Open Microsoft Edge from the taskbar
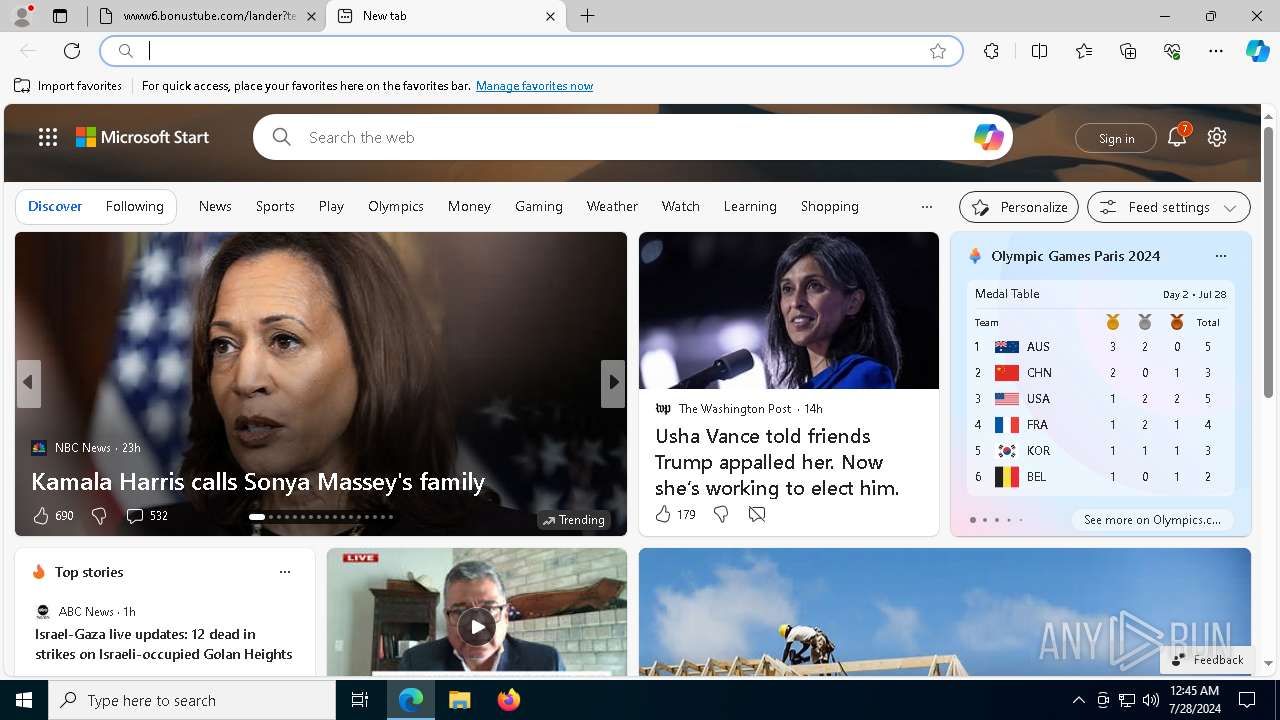The width and height of the screenshot is (1280, 720). click(x=411, y=700)
